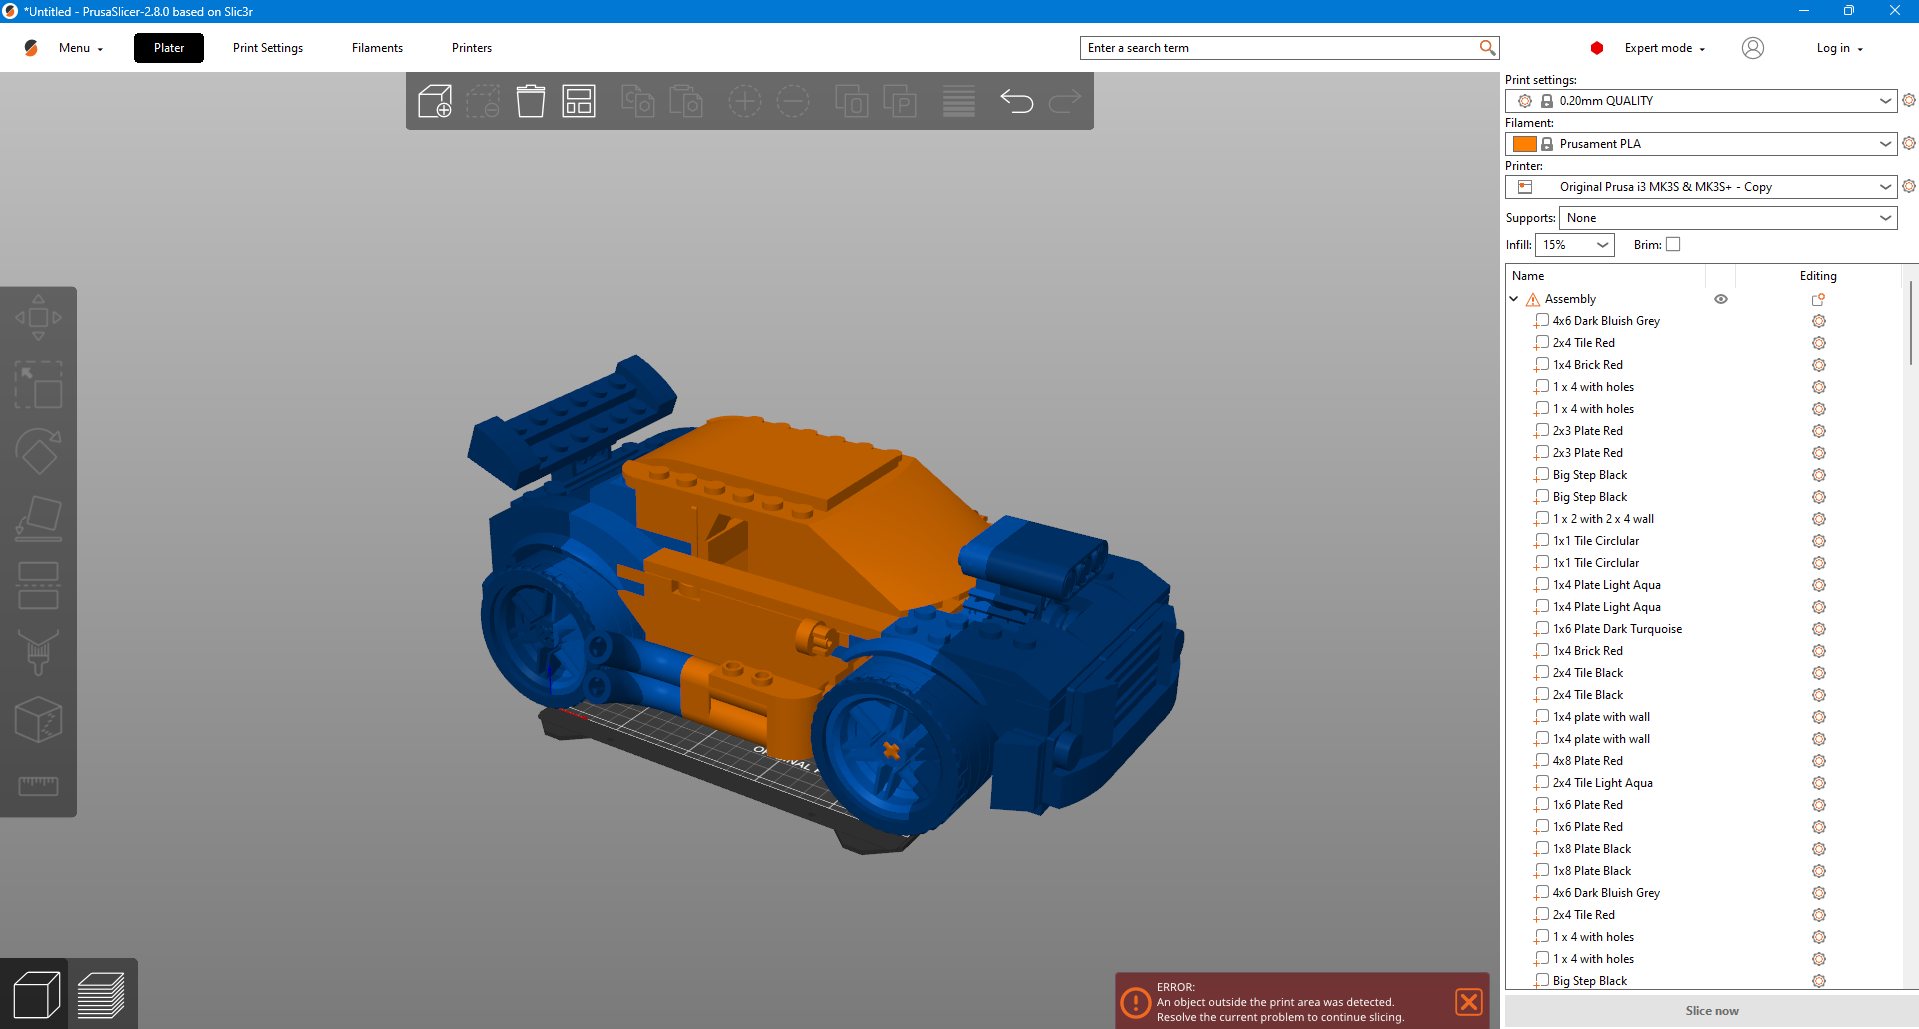
Task: Click the search magnifier icon
Action: 1487,48
